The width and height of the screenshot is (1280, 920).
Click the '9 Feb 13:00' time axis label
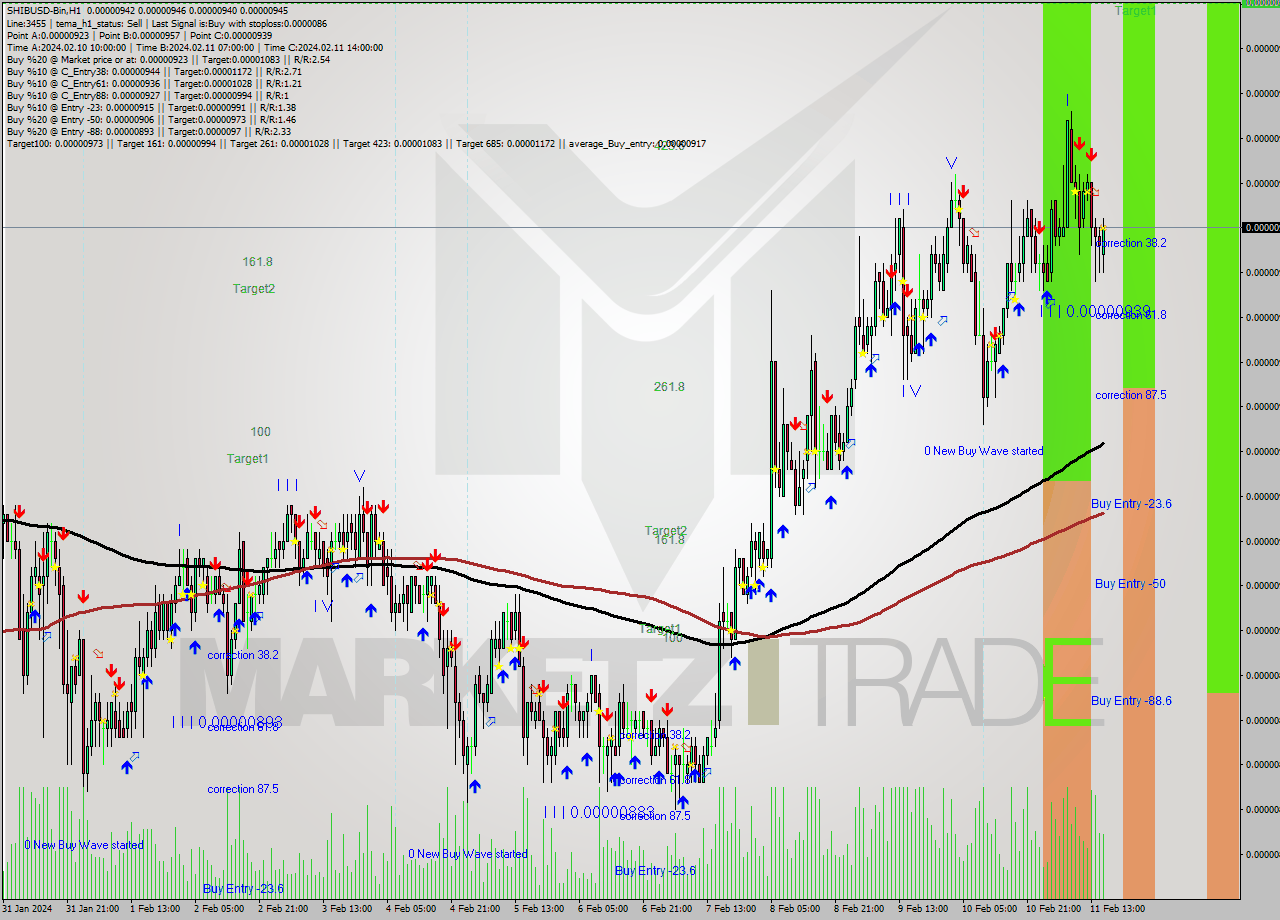[923, 909]
